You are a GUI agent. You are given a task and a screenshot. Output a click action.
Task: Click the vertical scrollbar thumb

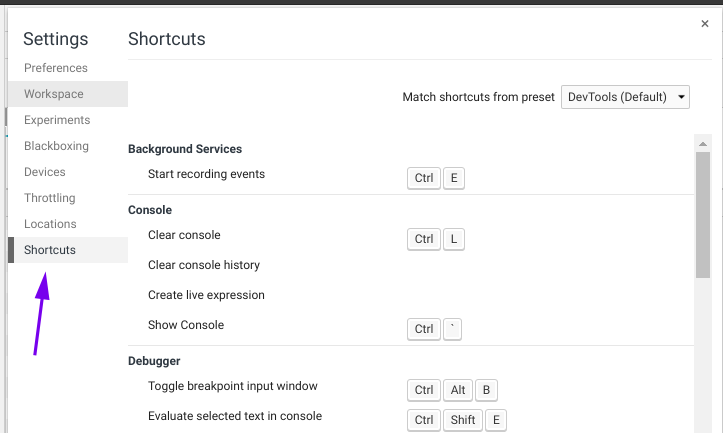[703, 215]
